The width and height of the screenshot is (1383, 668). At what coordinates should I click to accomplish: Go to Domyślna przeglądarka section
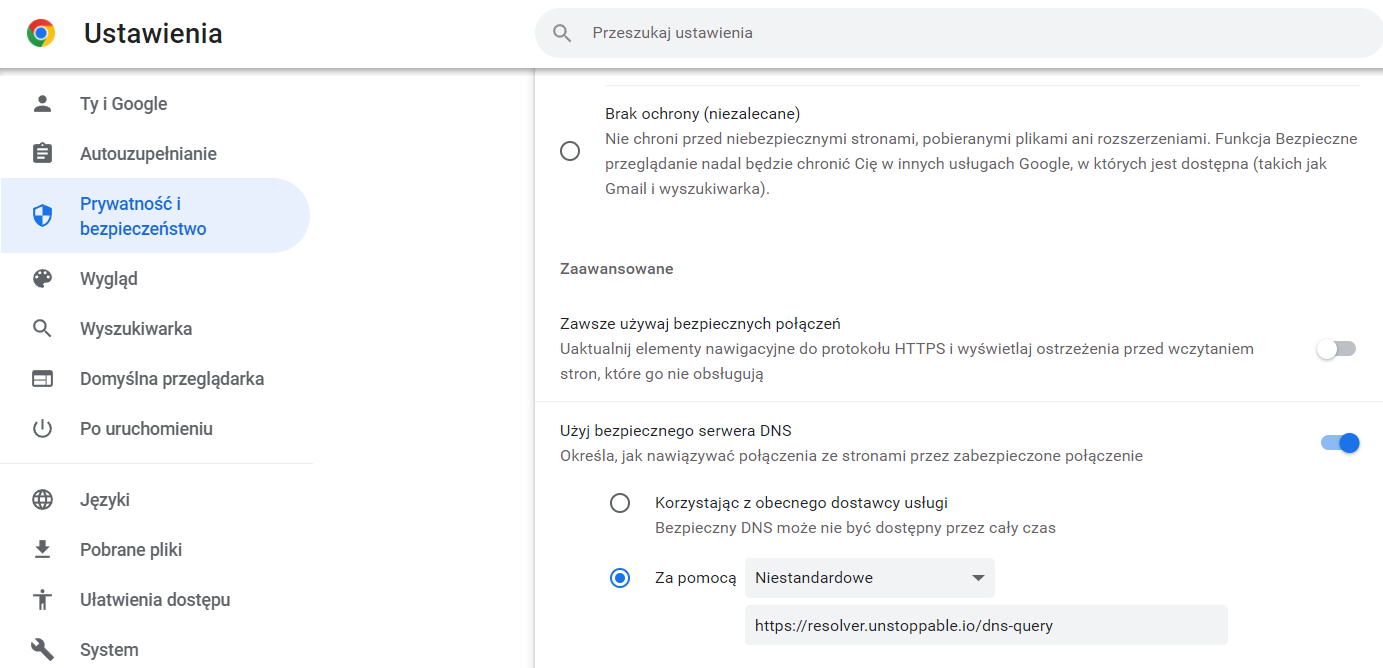point(172,379)
